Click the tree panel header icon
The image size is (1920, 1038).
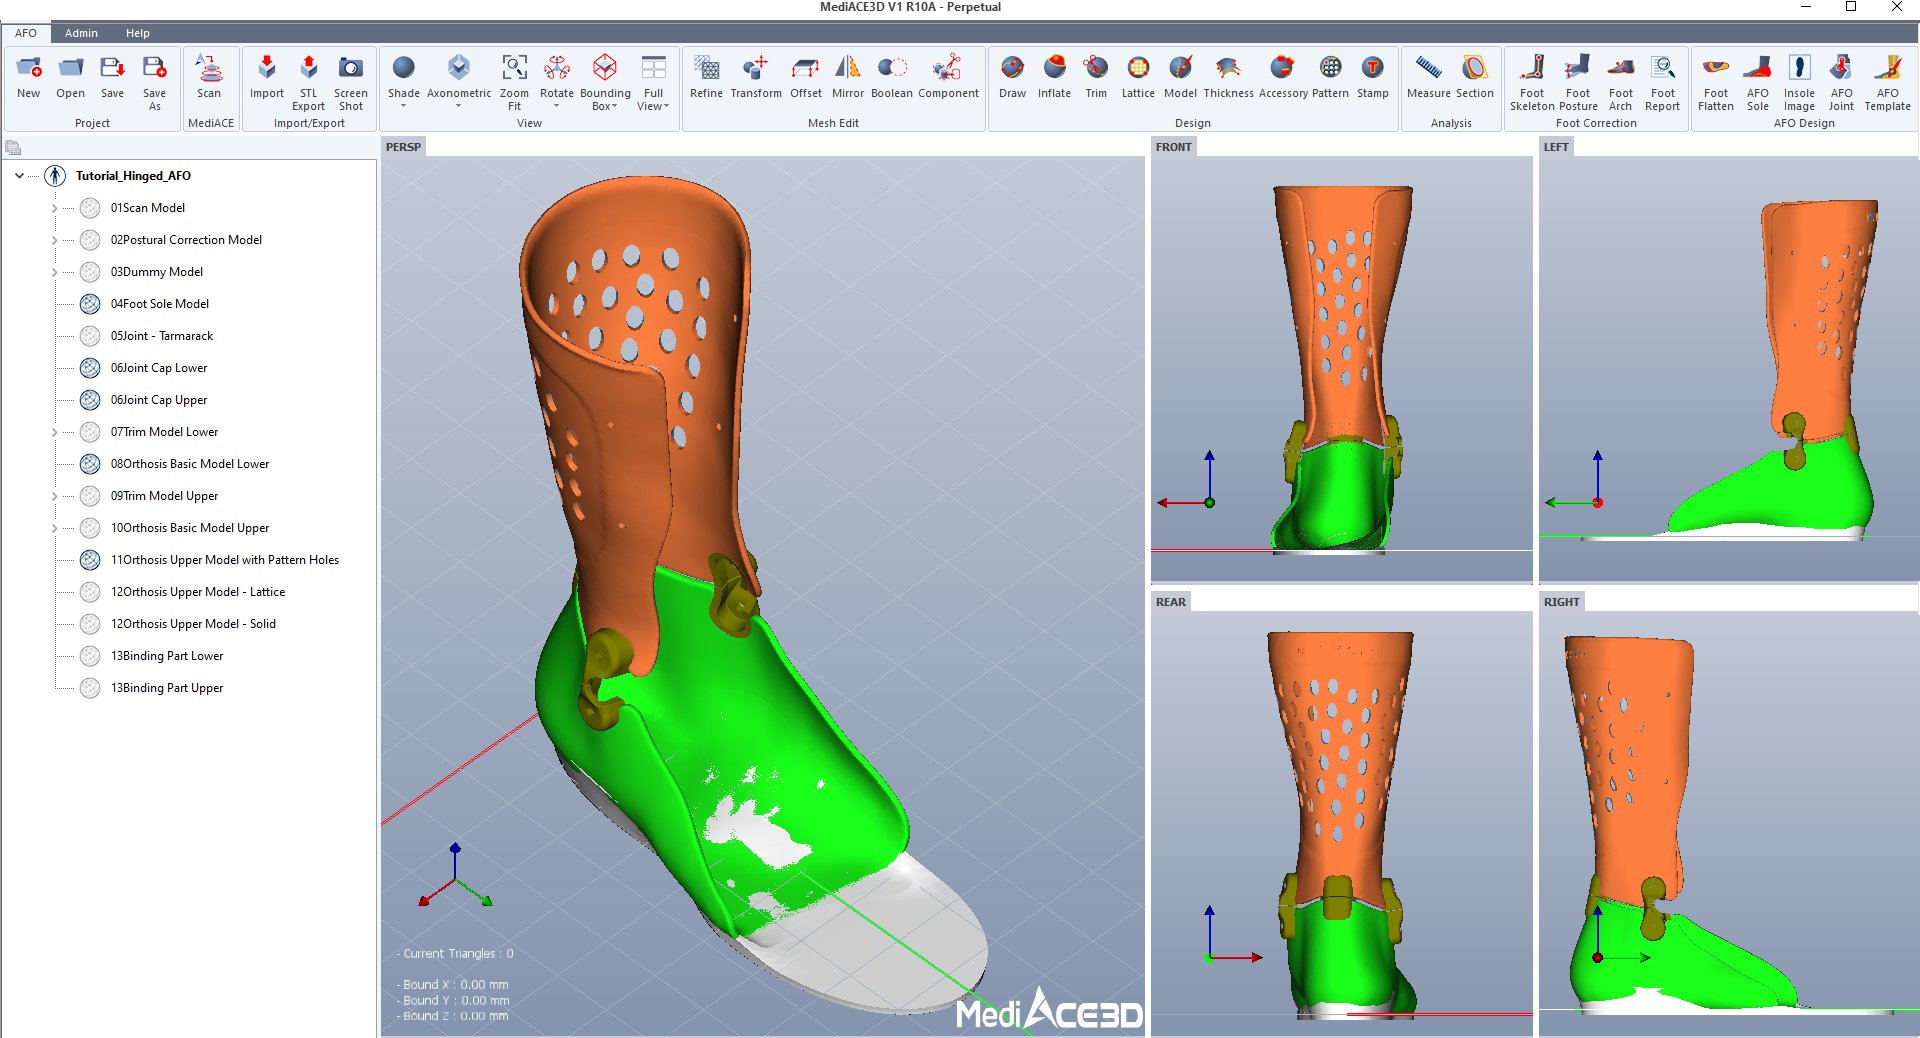13,148
